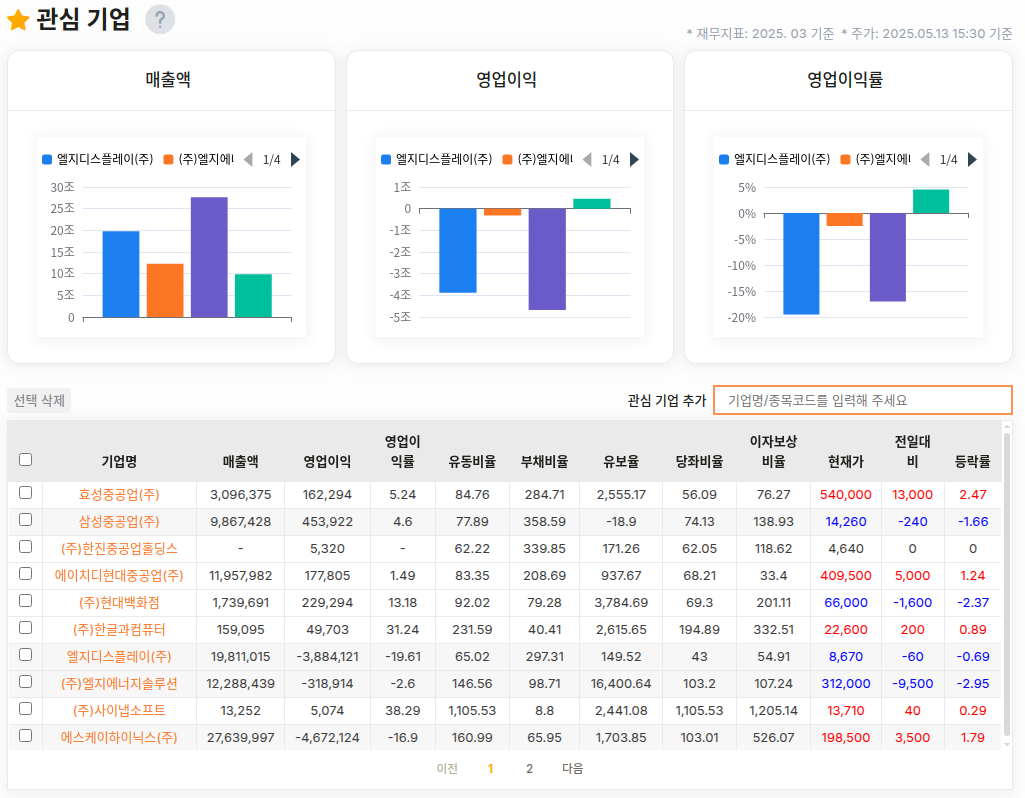Check the box for 엘지디스플레이(주)
Image resolution: width=1025 pixels, height=798 pixels.
25,655
